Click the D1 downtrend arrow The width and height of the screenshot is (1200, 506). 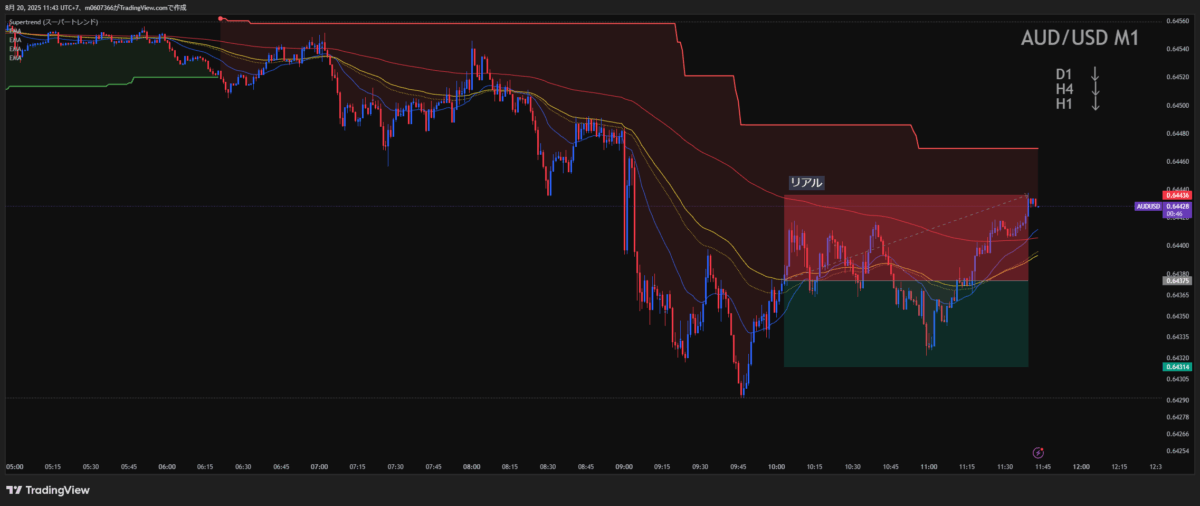(x=1095, y=74)
